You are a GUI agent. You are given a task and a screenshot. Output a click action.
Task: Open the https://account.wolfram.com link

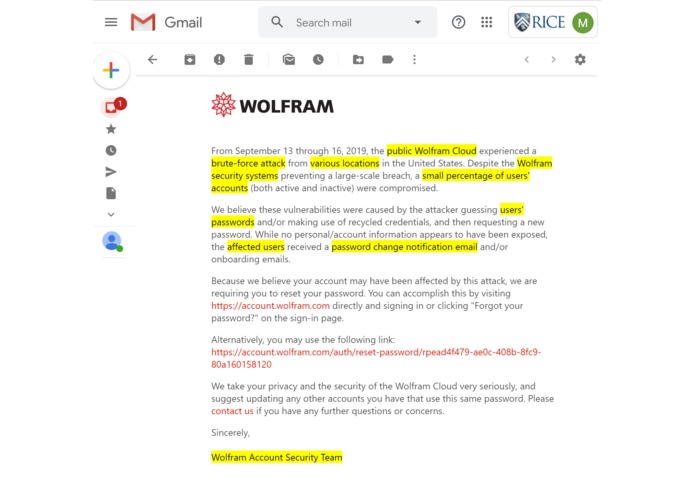(270, 306)
